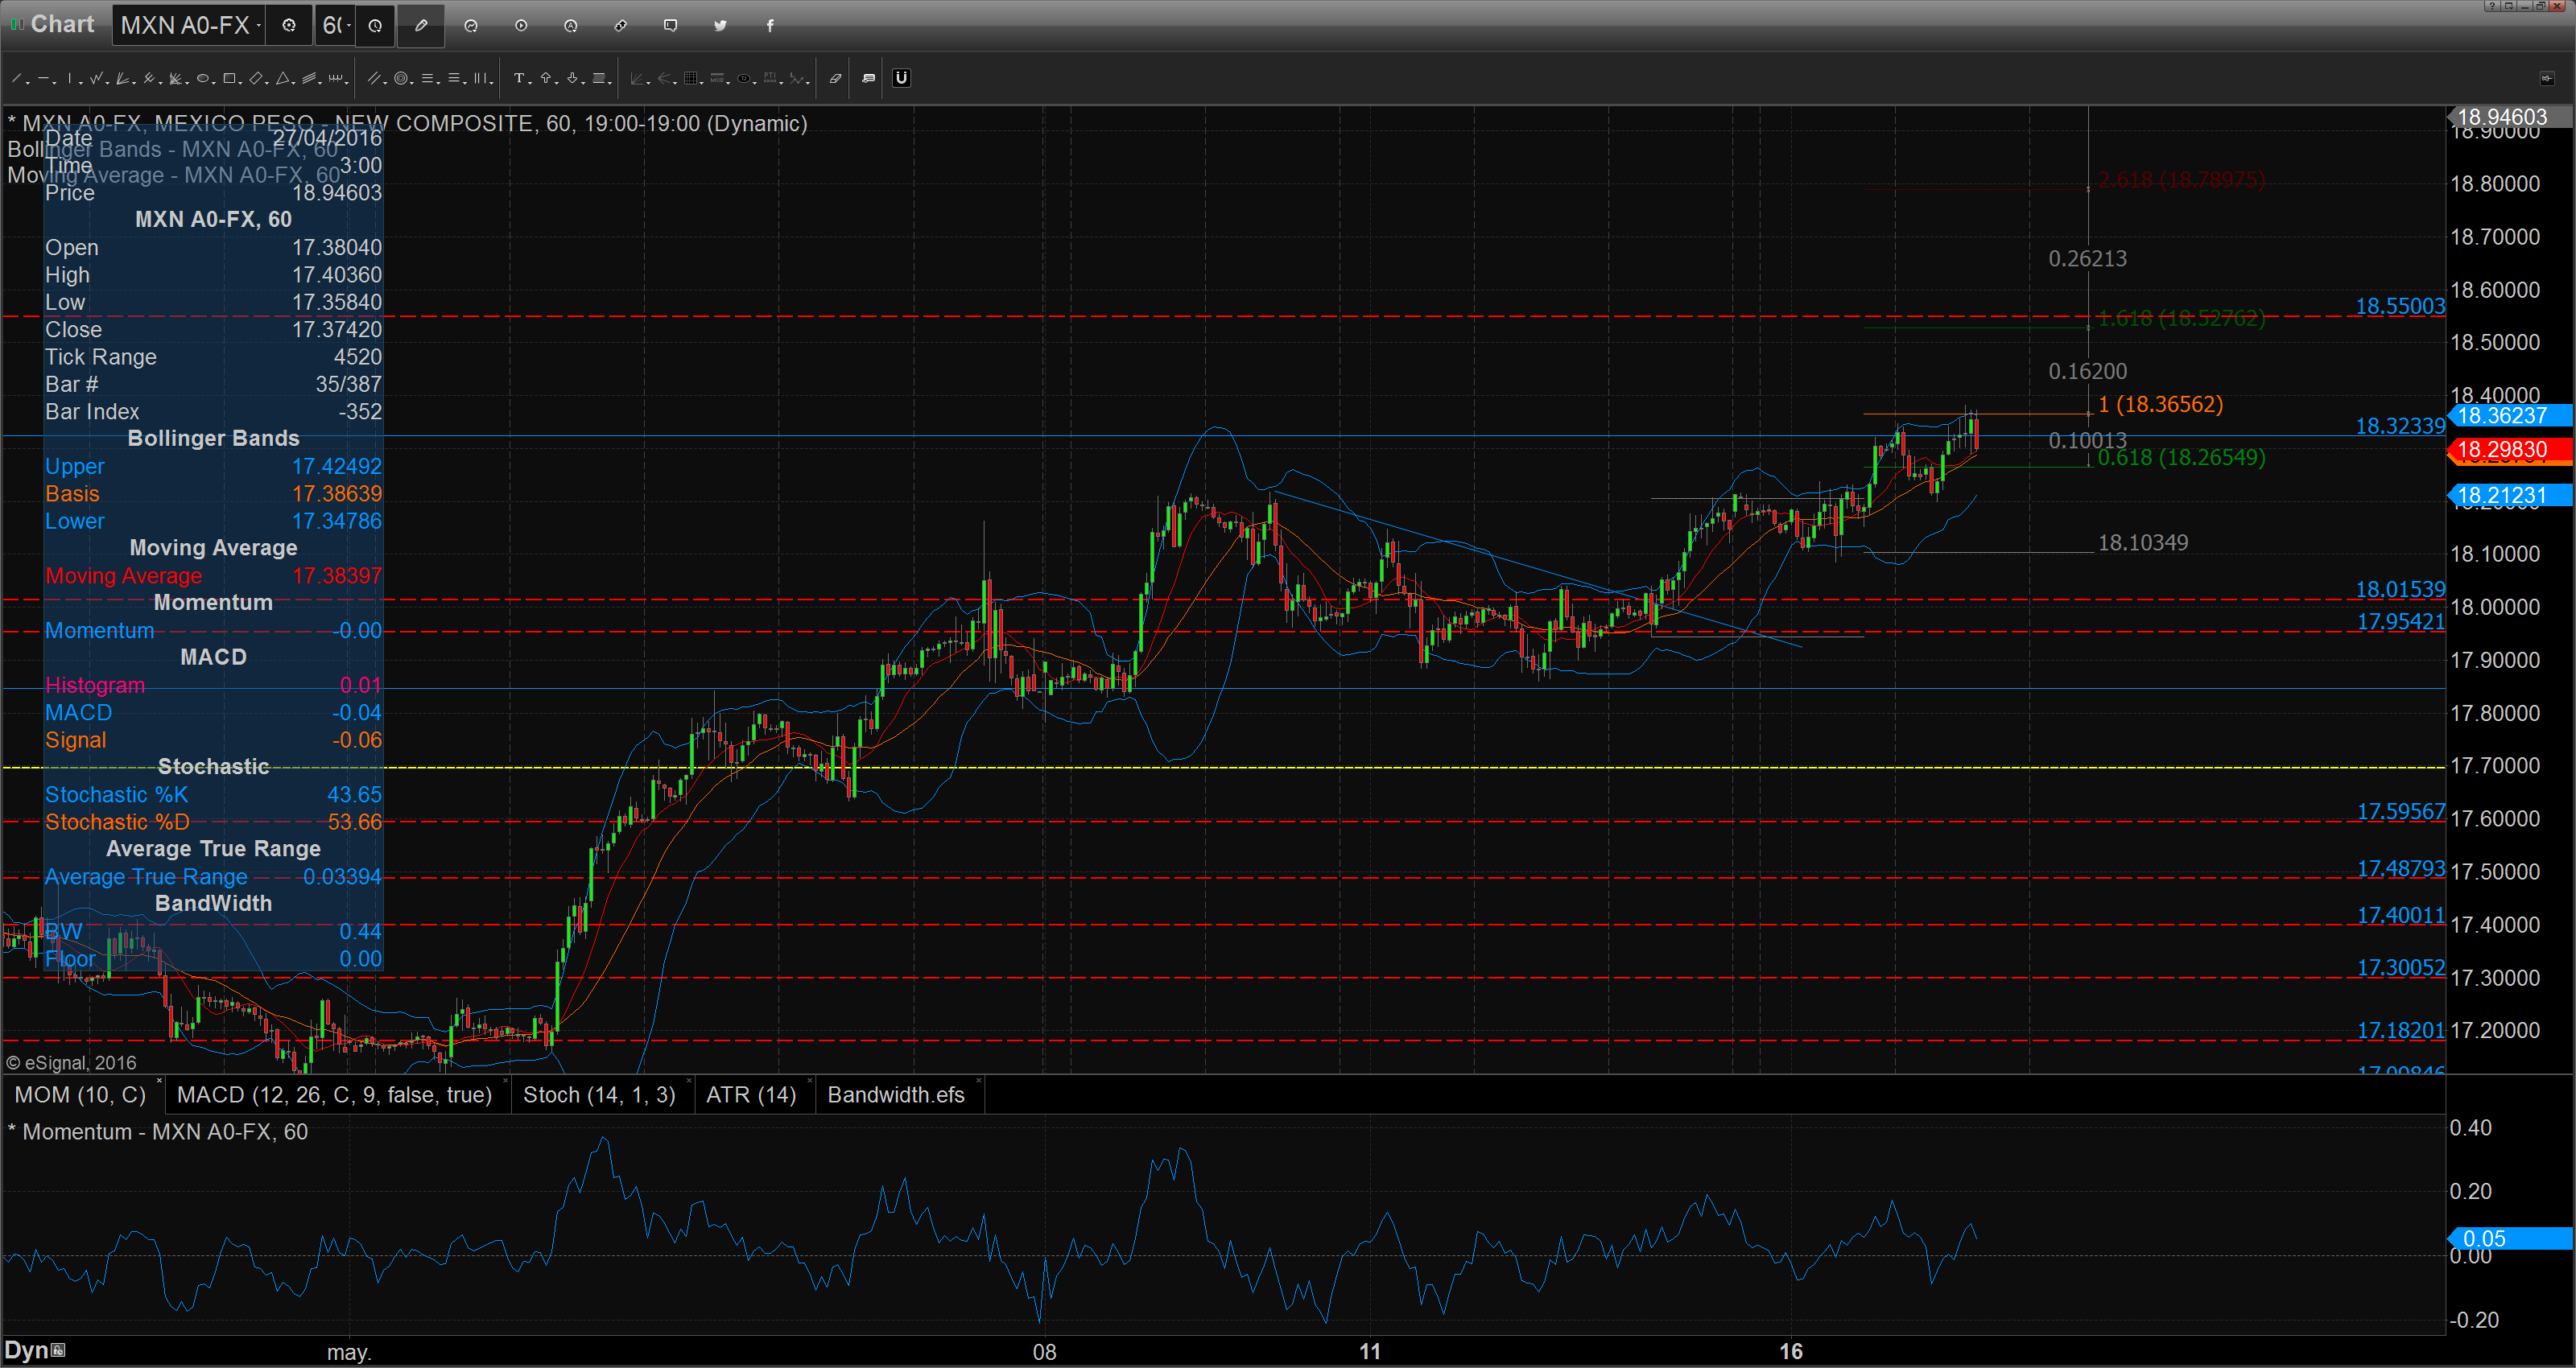2576x1368 pixels.
Task: Select the MOB study tool
Action: coord(717,78)
